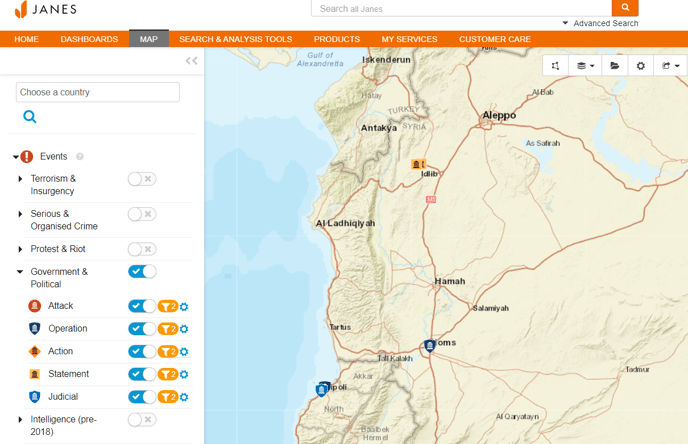
Task: Expand Terrorism & Insurgency category arrow
Action: click(x=20, y=179)
